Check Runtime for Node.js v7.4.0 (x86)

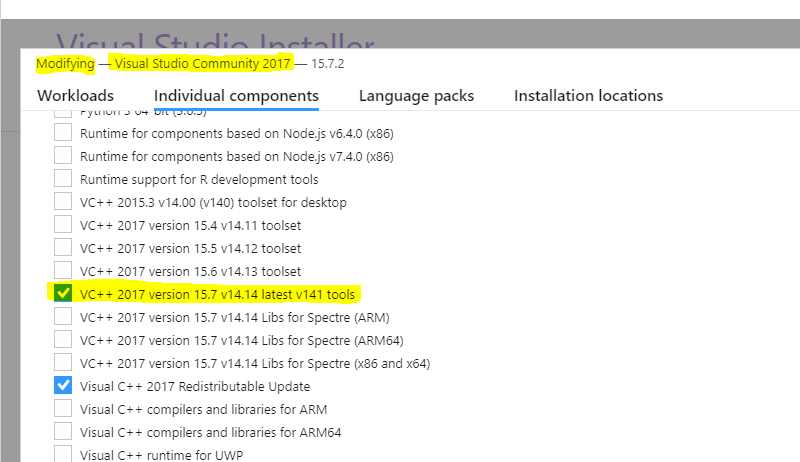coord(63,156)
